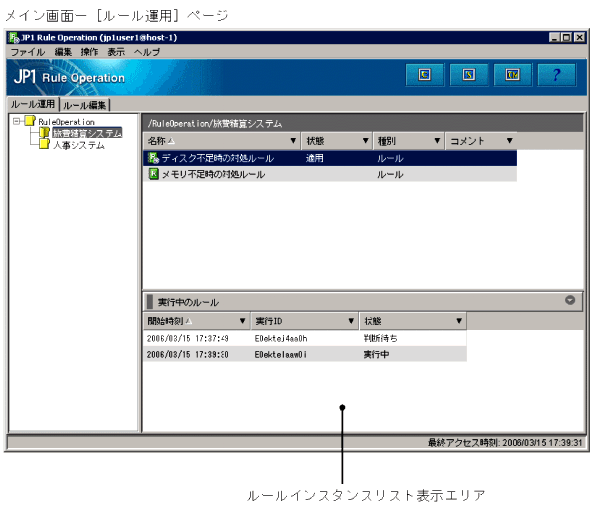
Task: Click execution ID E0ektej4aa0h
Action: pyautogui.click(x=281, y=338)
